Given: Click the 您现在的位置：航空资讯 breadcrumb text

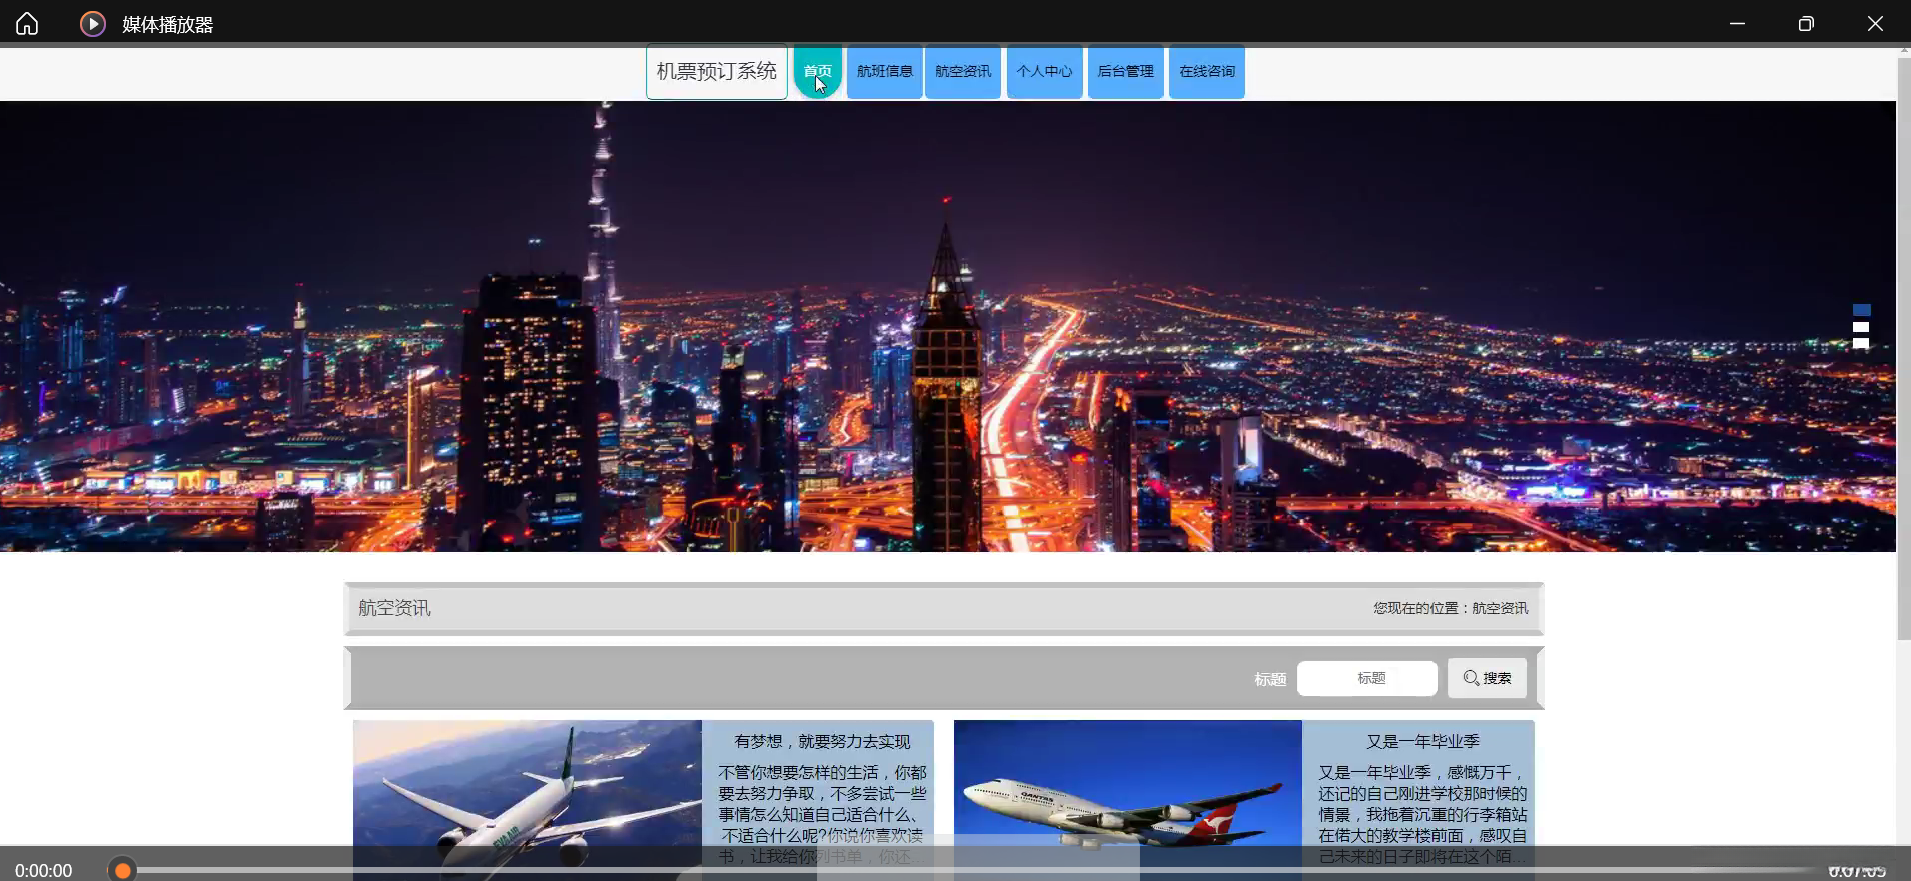Looking at the screenshot, I should (1450, 608).
